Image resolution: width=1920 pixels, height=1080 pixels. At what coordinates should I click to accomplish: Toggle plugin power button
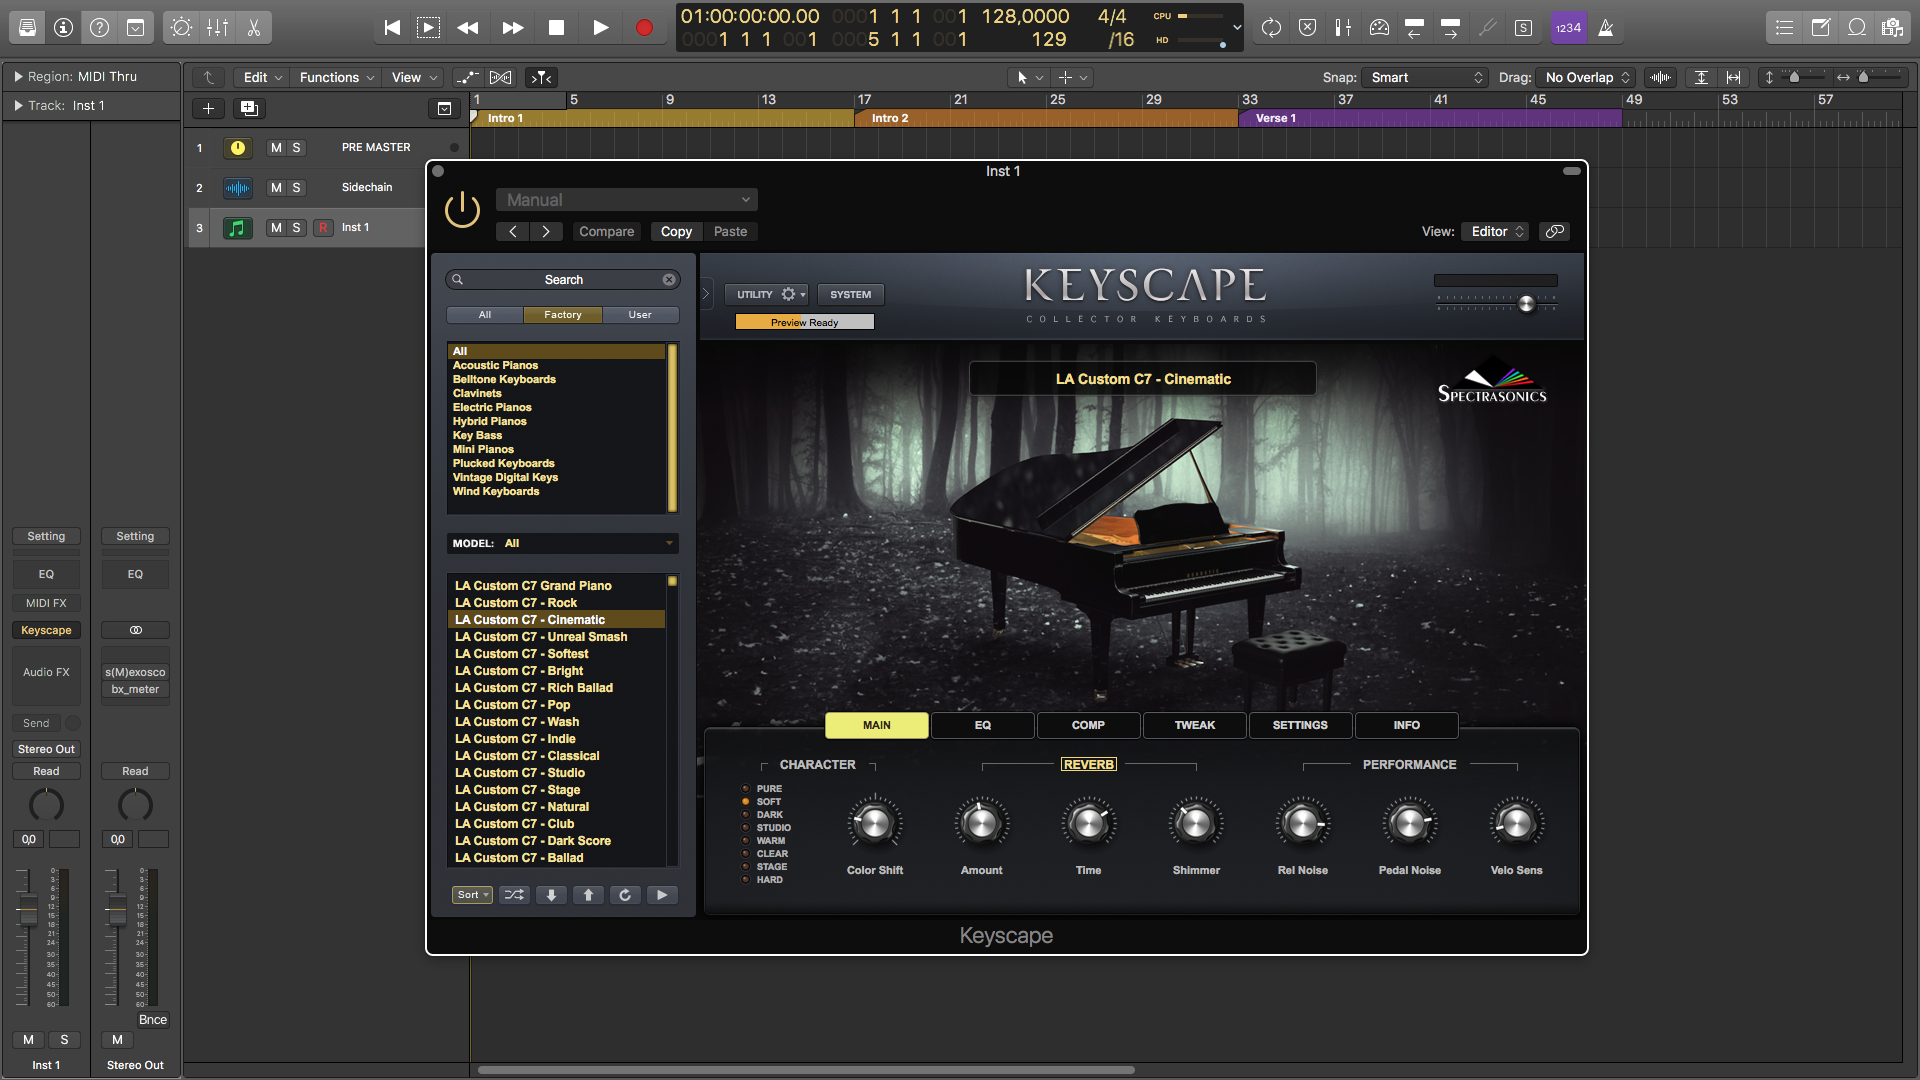tap(462, 210)
